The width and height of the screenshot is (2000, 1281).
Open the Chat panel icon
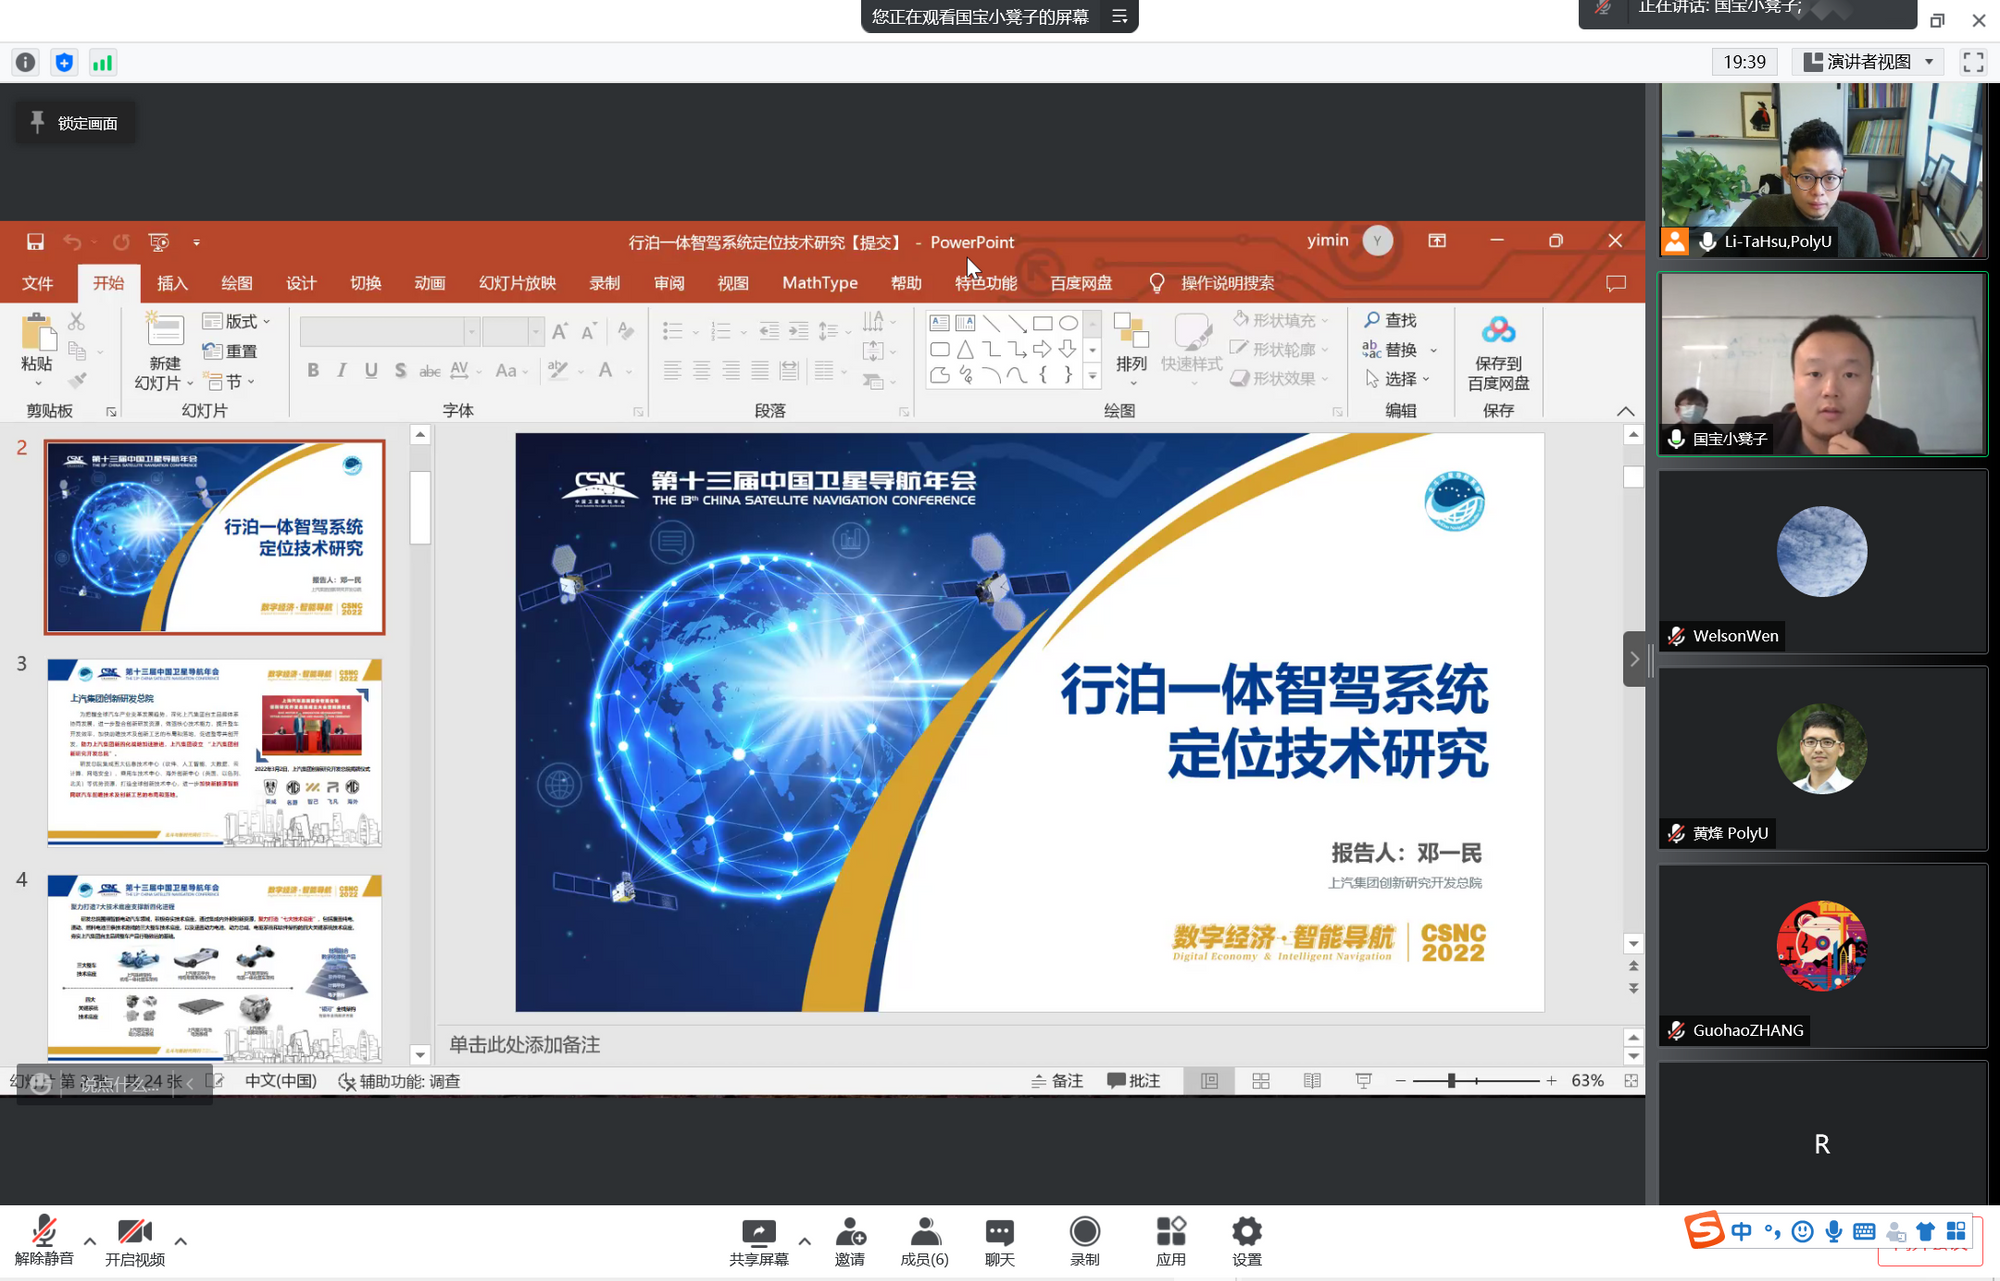999,1232
